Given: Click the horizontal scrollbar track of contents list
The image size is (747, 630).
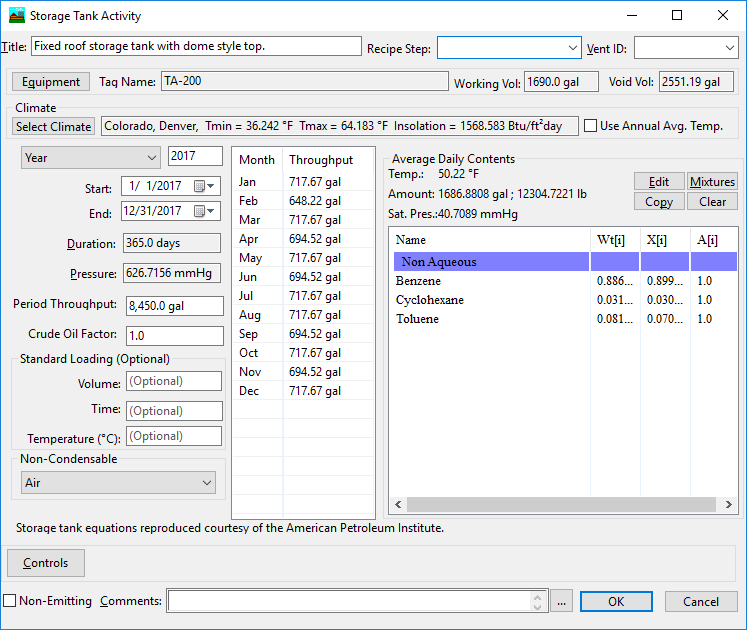Looking at the screenshot, I should (561, 504).
